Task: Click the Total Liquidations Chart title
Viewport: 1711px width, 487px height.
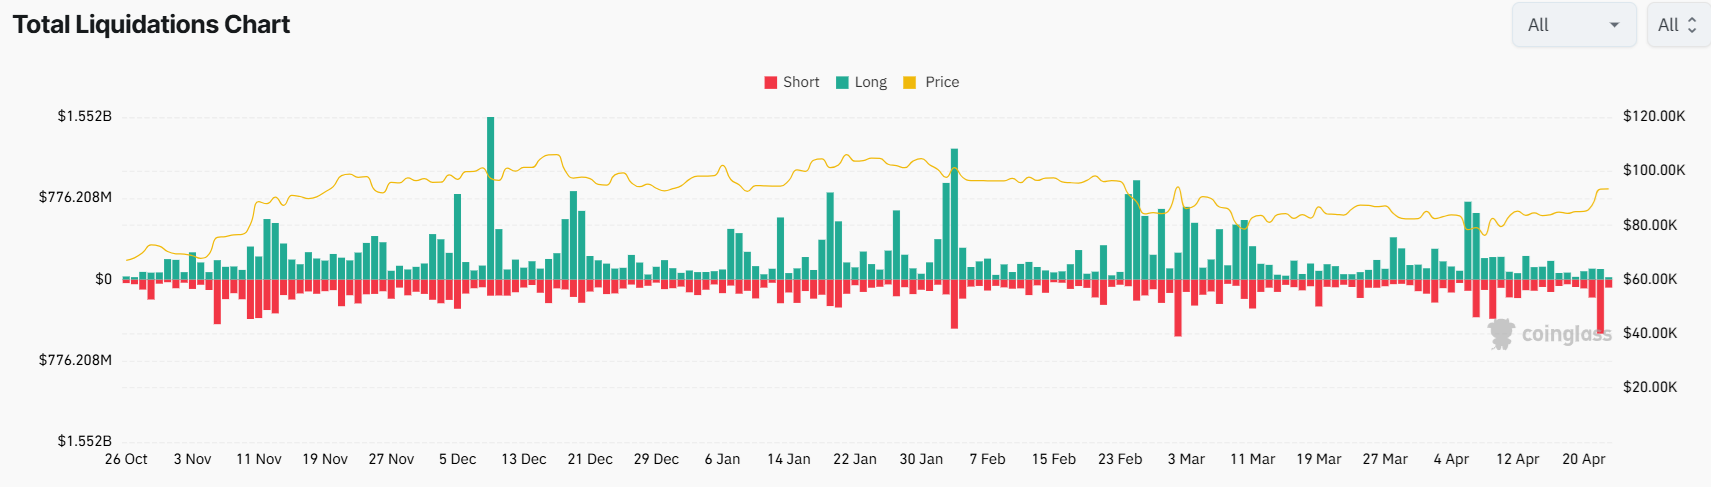Action: [151, 25]
